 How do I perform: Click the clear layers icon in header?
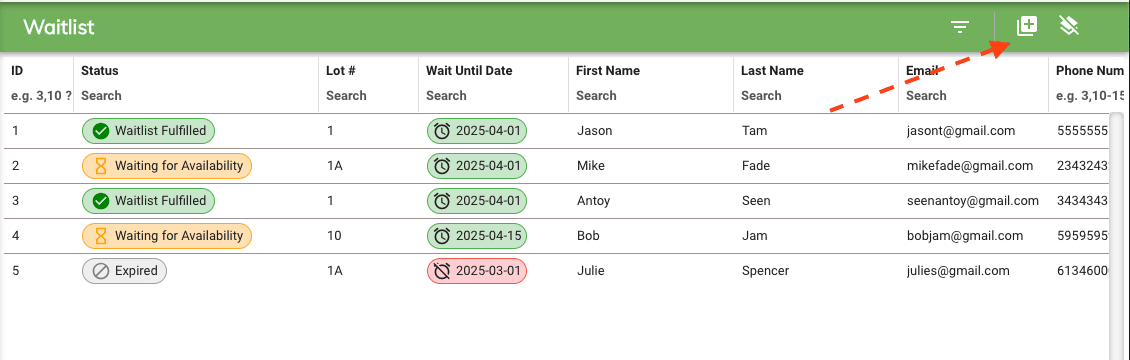click(1069, 27)
